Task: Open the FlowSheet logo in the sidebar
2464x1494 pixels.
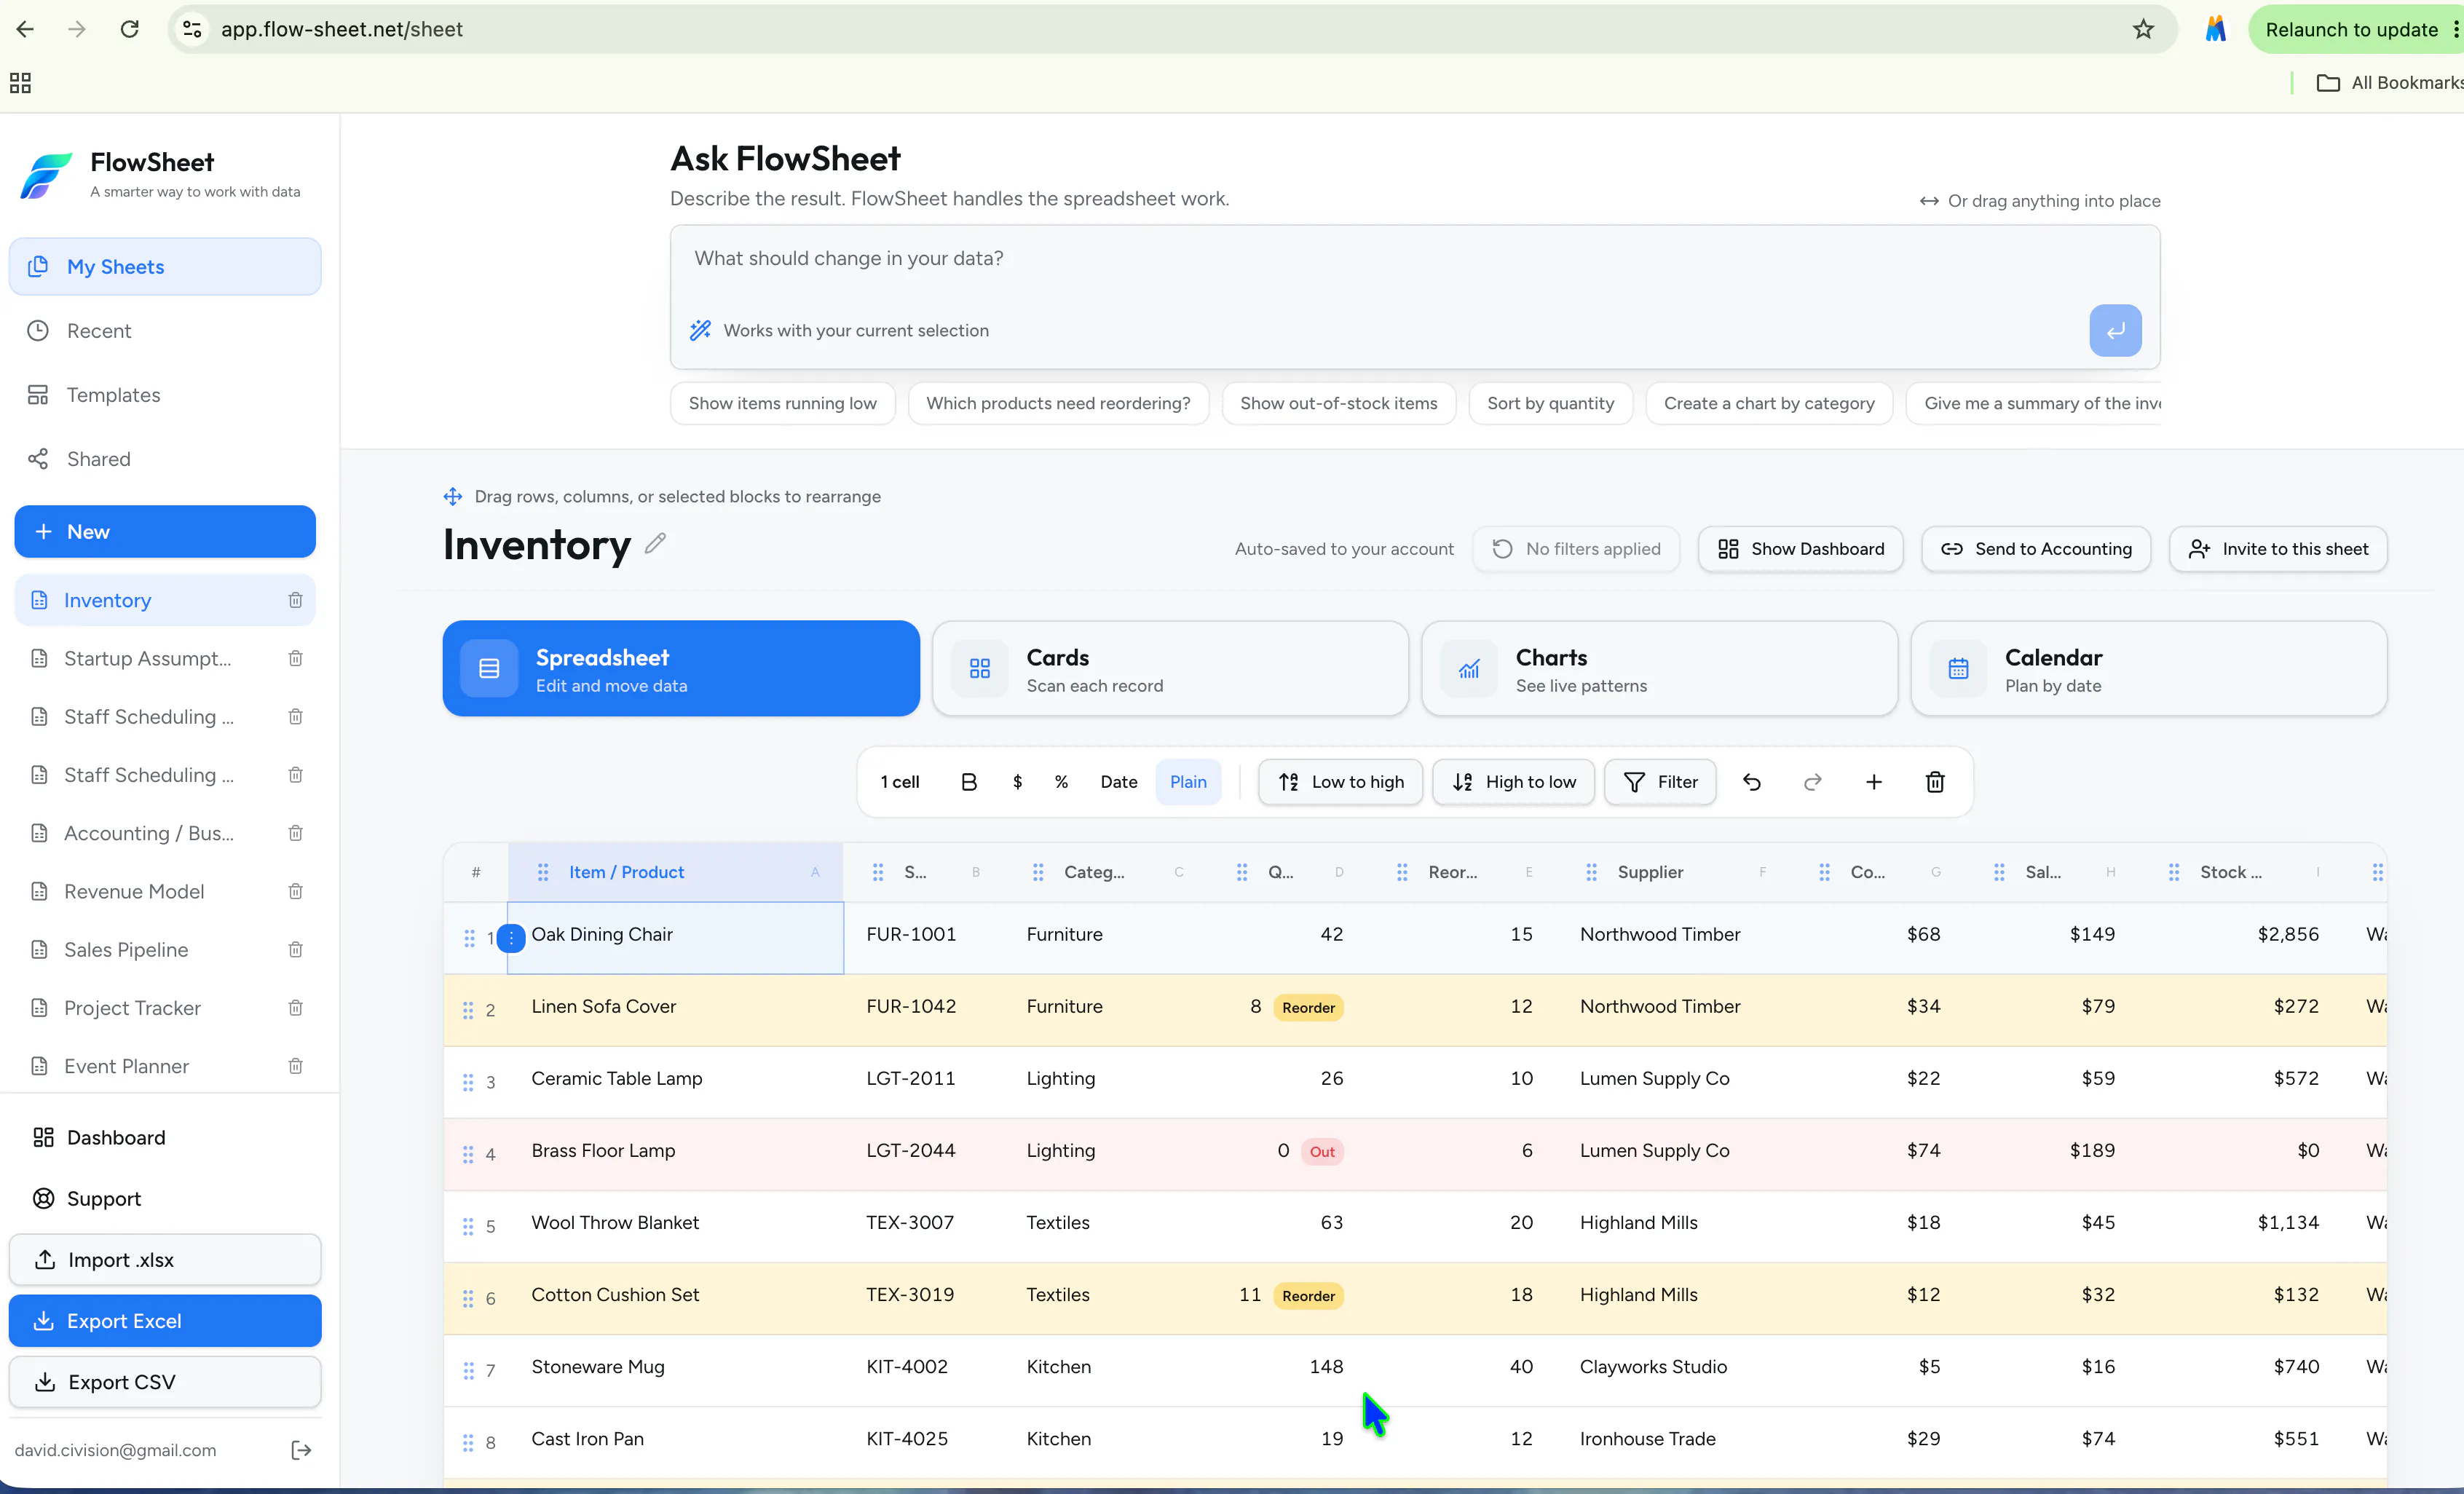Action: 46,175
